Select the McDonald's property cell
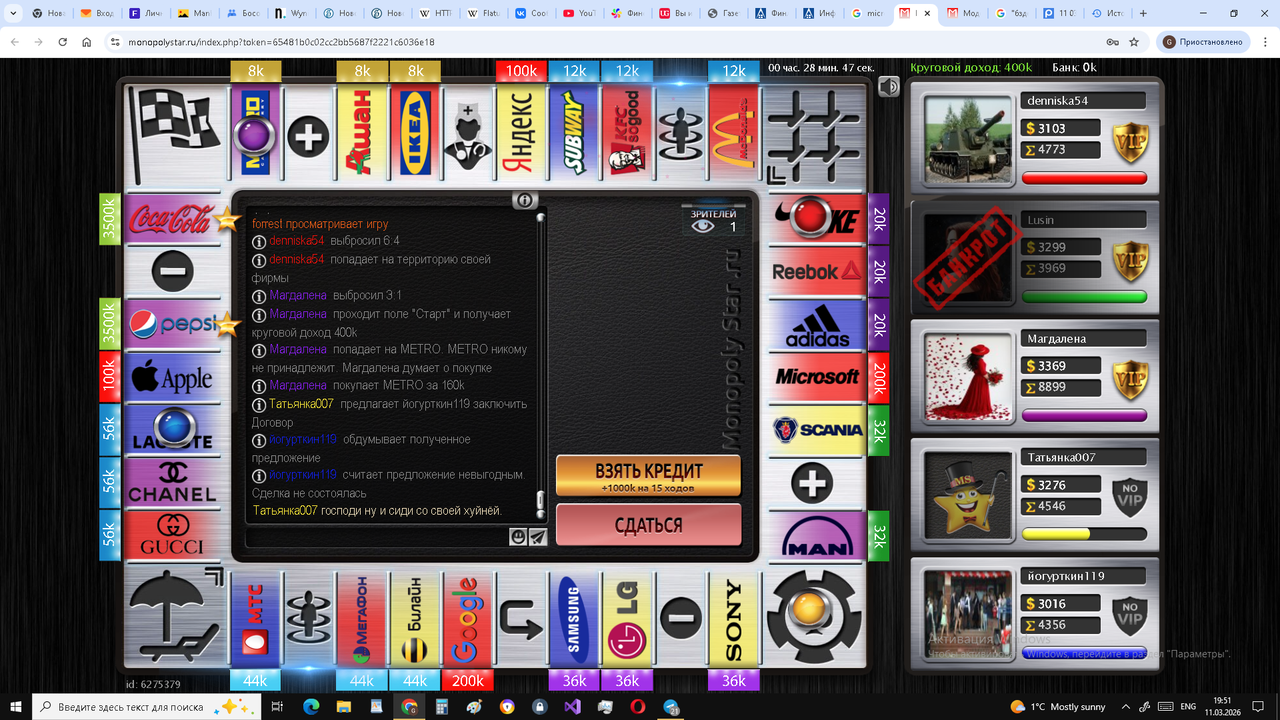This screenshot has width=1280, height=720. coord(733,135)
